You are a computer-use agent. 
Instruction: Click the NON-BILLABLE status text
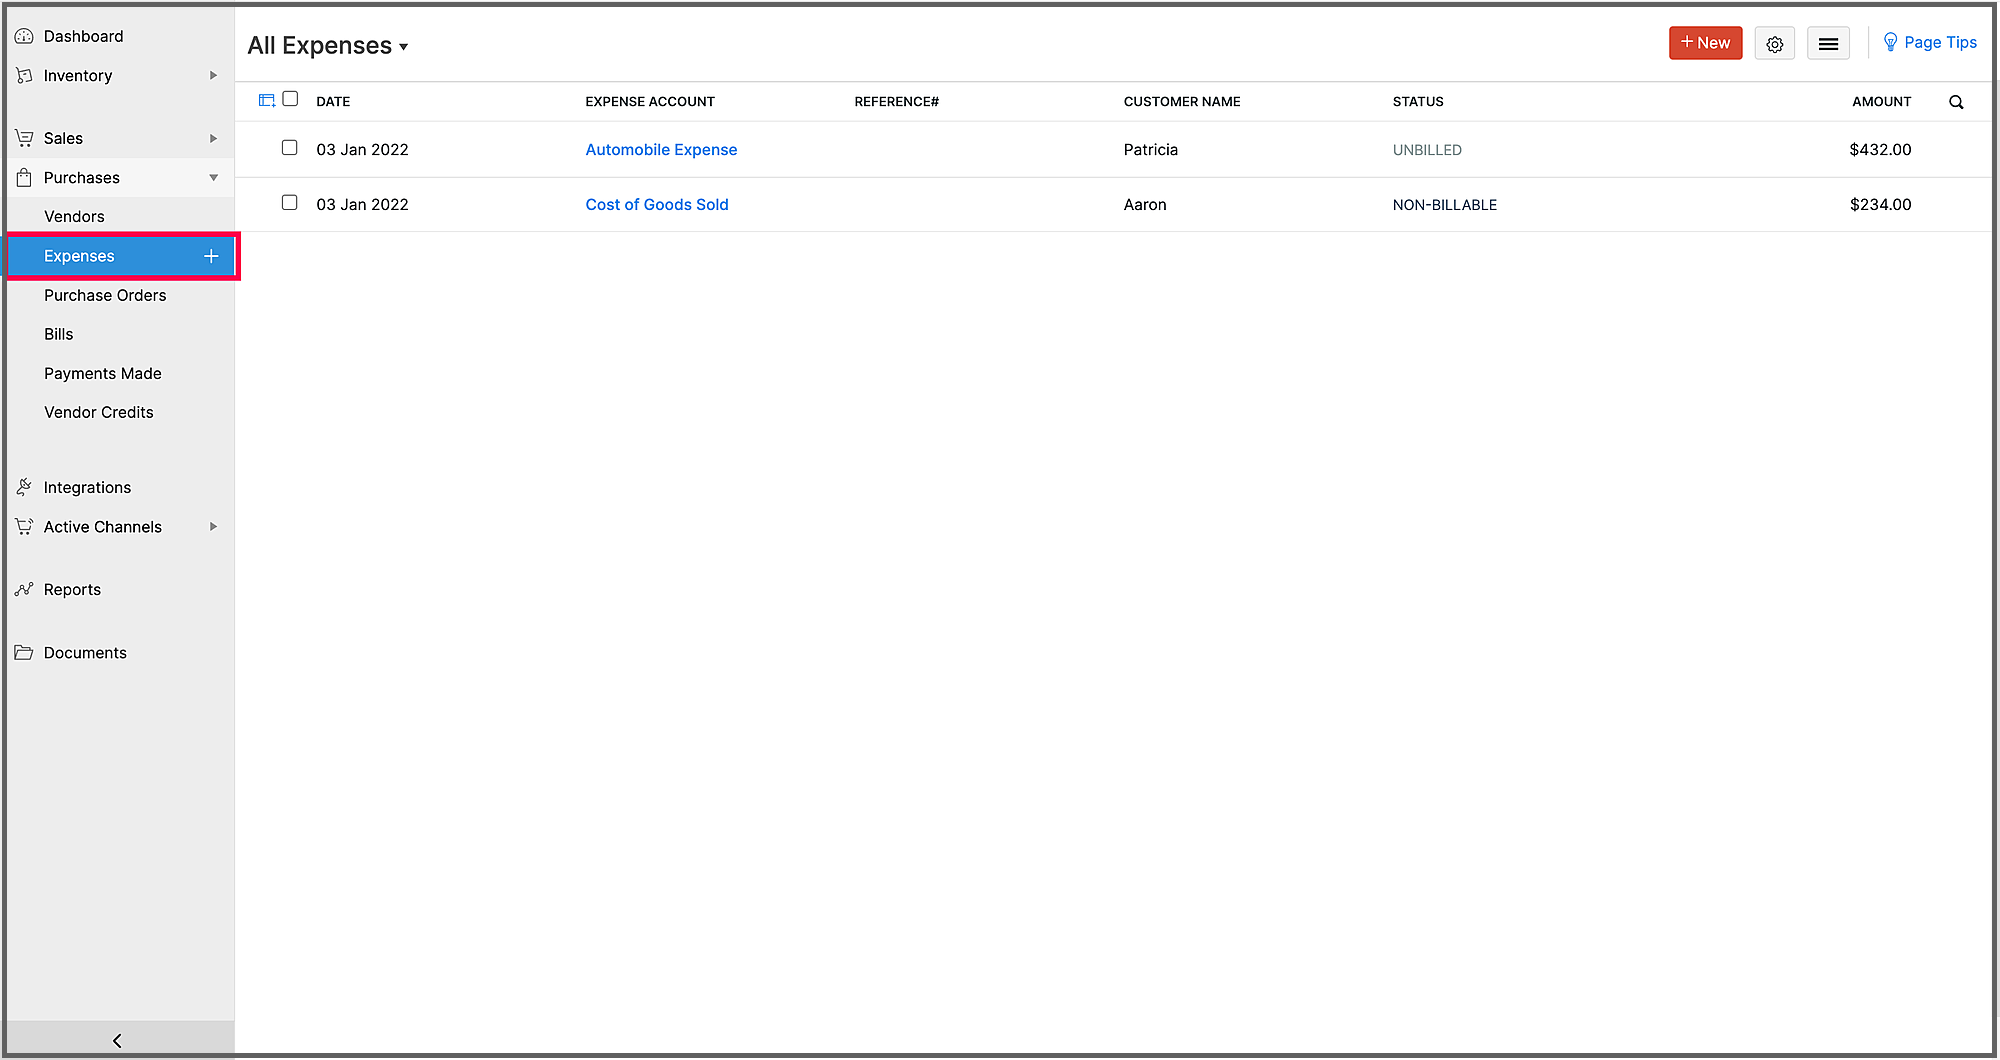(x=1445, y=205)
